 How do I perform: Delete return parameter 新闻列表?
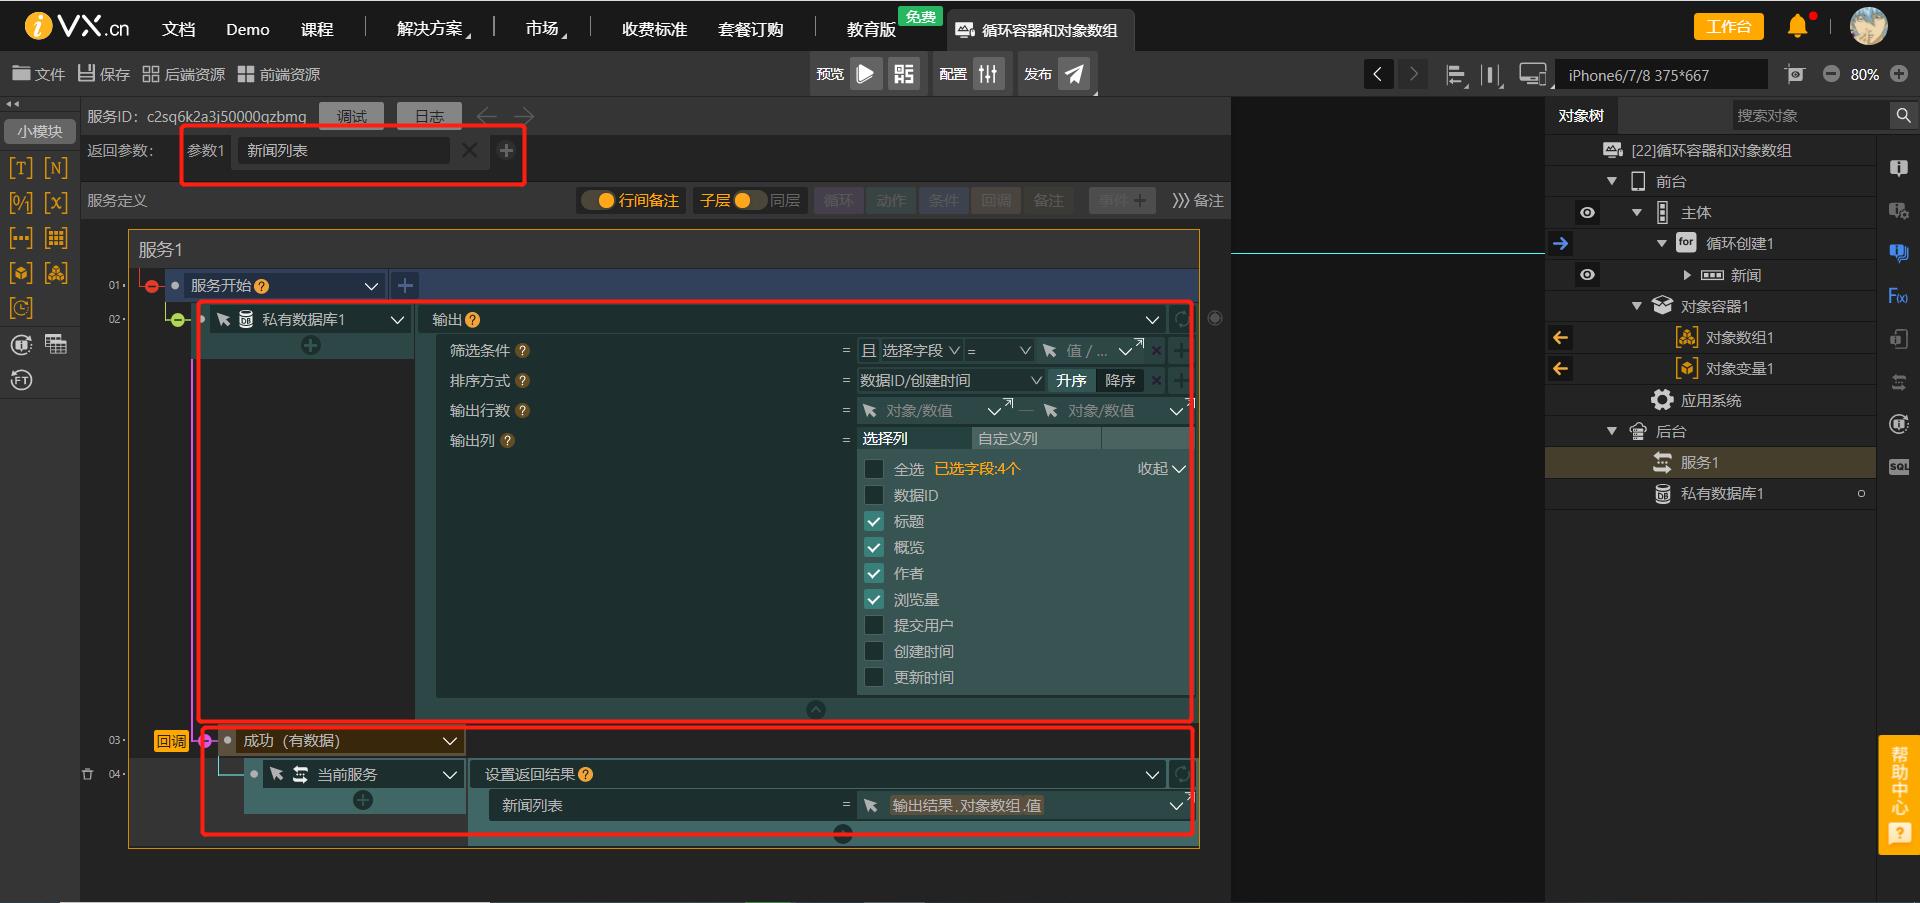pos(469,150)
